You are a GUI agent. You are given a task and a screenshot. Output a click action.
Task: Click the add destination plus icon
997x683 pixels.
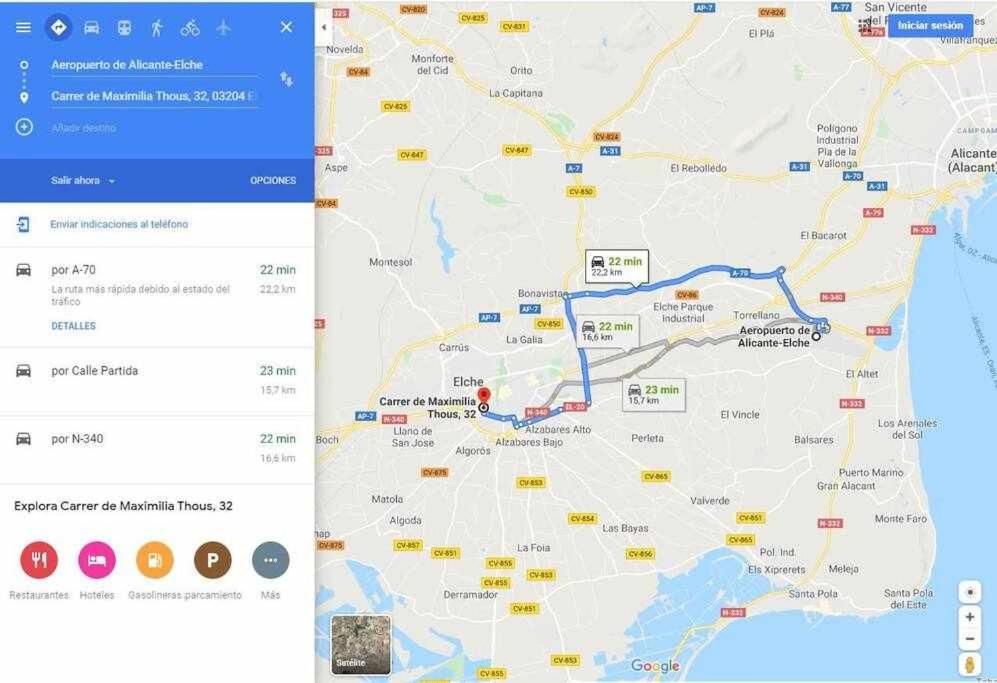(24, 127)
